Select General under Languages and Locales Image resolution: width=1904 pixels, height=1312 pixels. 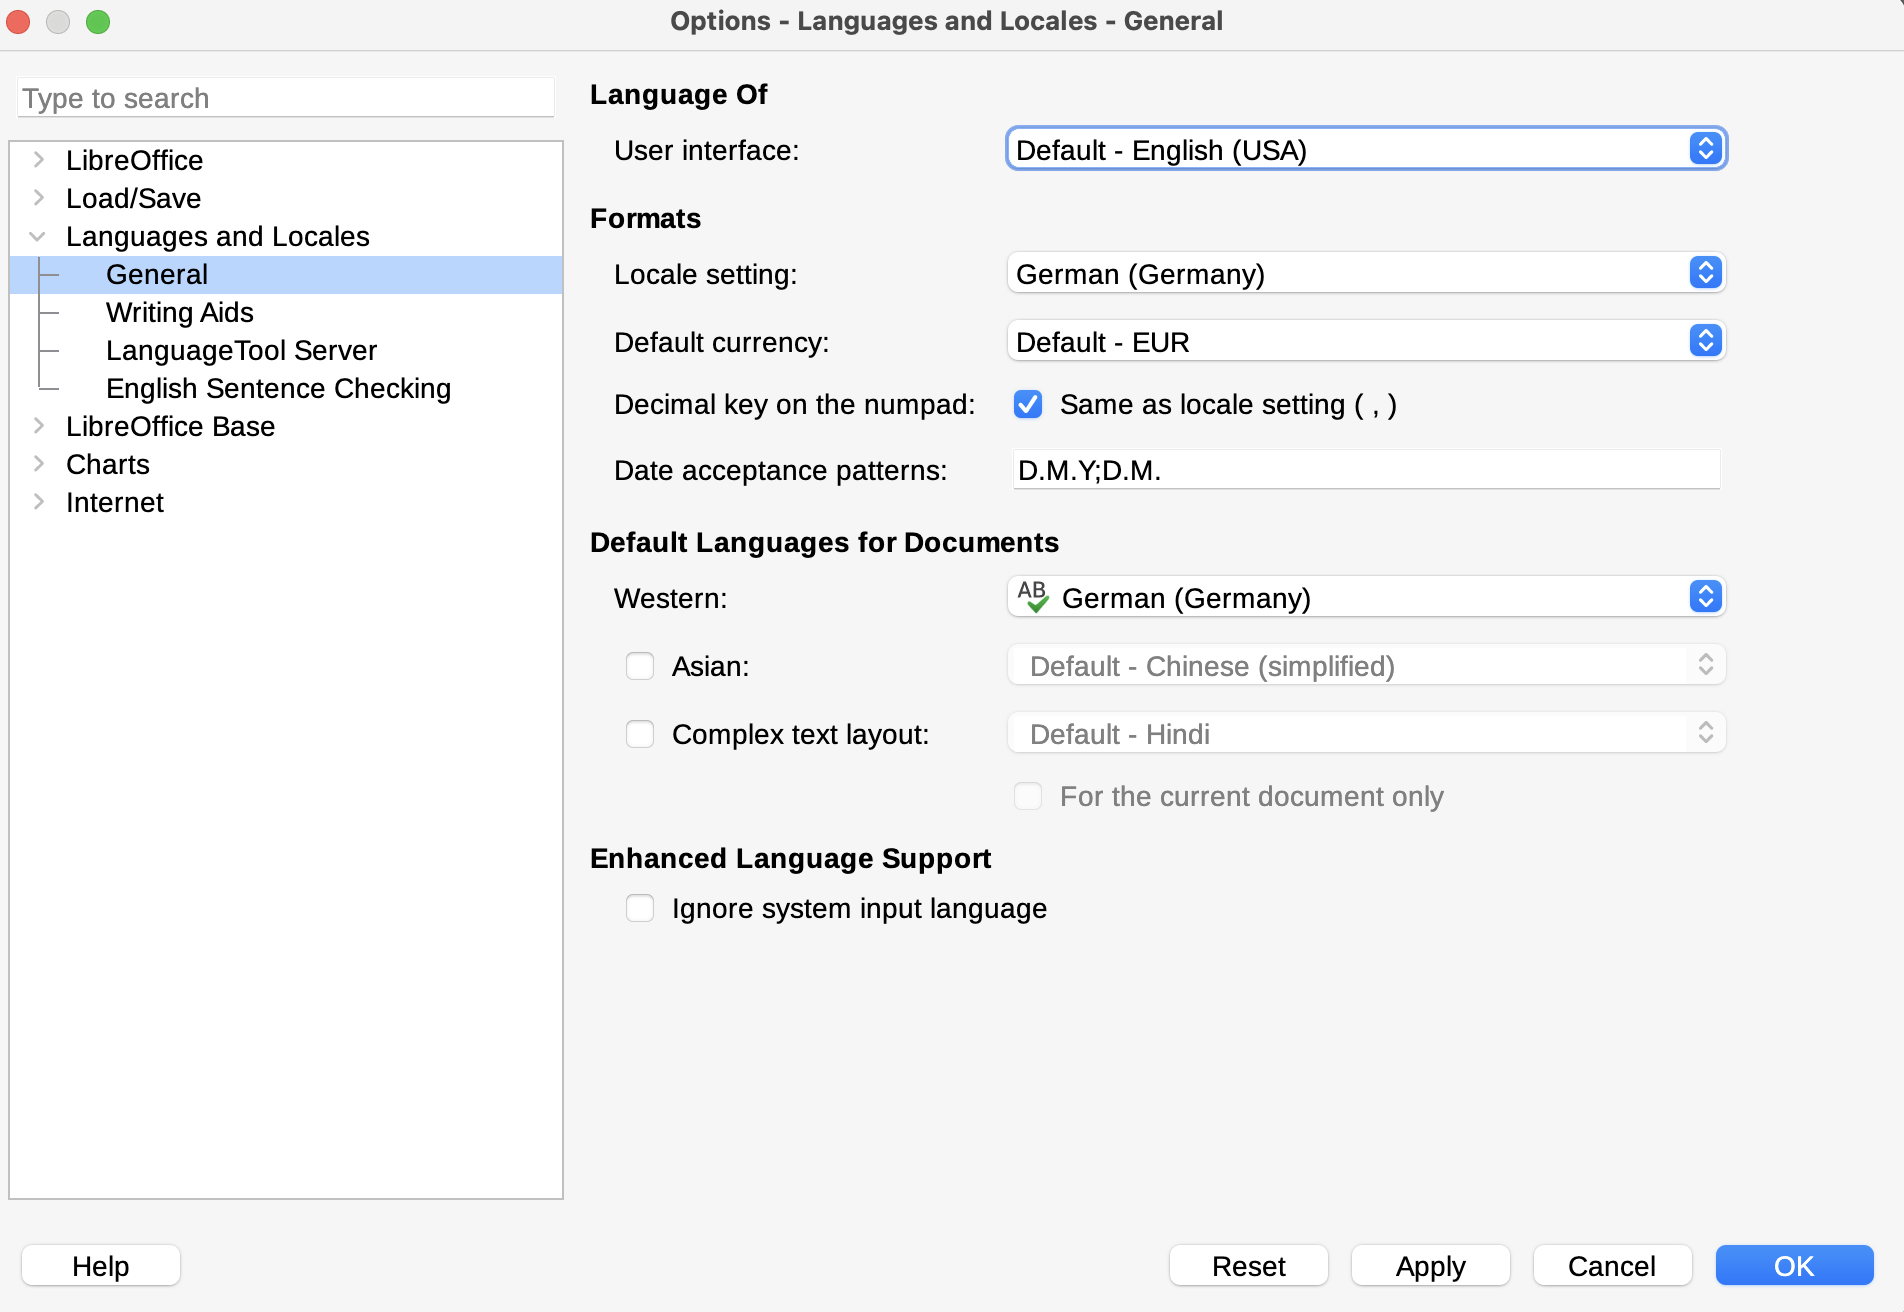point(286,274)
